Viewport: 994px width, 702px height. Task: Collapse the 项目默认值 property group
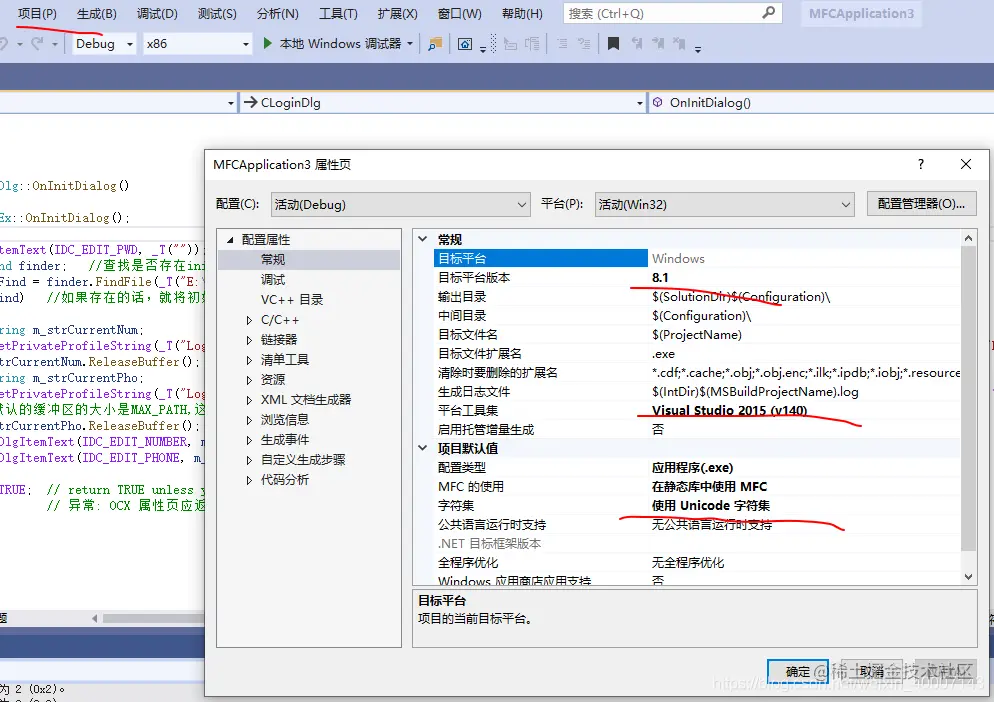point(423,448)
